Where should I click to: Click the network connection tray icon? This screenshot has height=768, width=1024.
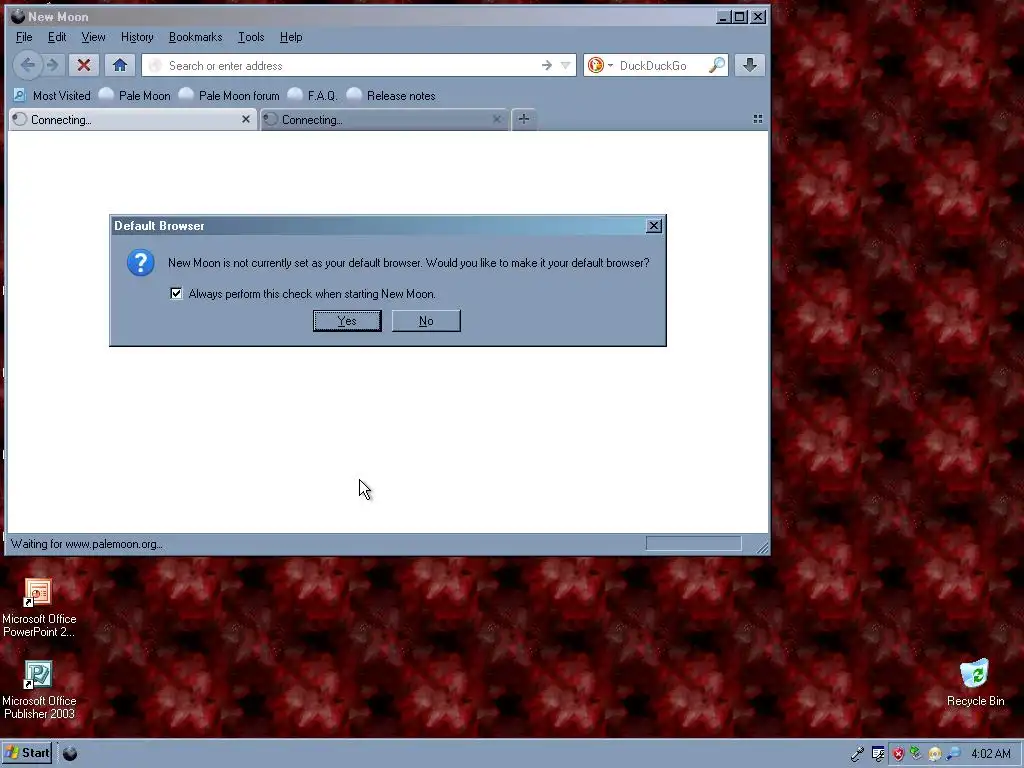pos(953,754)
